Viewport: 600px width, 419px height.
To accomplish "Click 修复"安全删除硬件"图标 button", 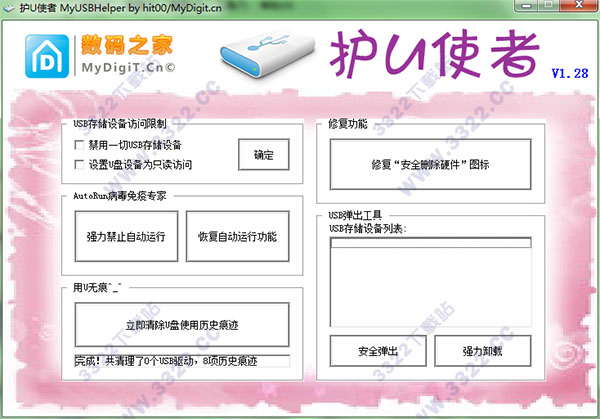I will click(430, 165).
